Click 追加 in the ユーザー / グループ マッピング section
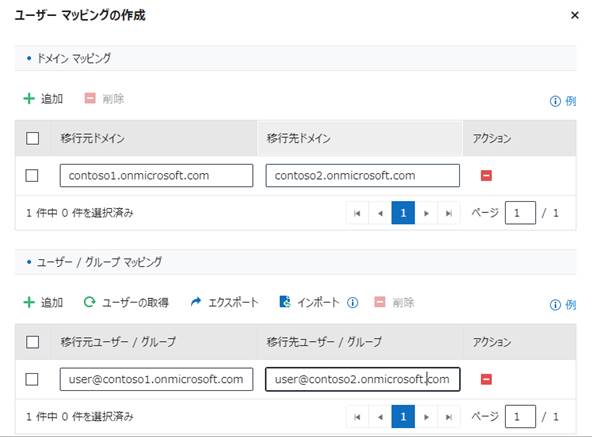 click(x=43, y=303)
